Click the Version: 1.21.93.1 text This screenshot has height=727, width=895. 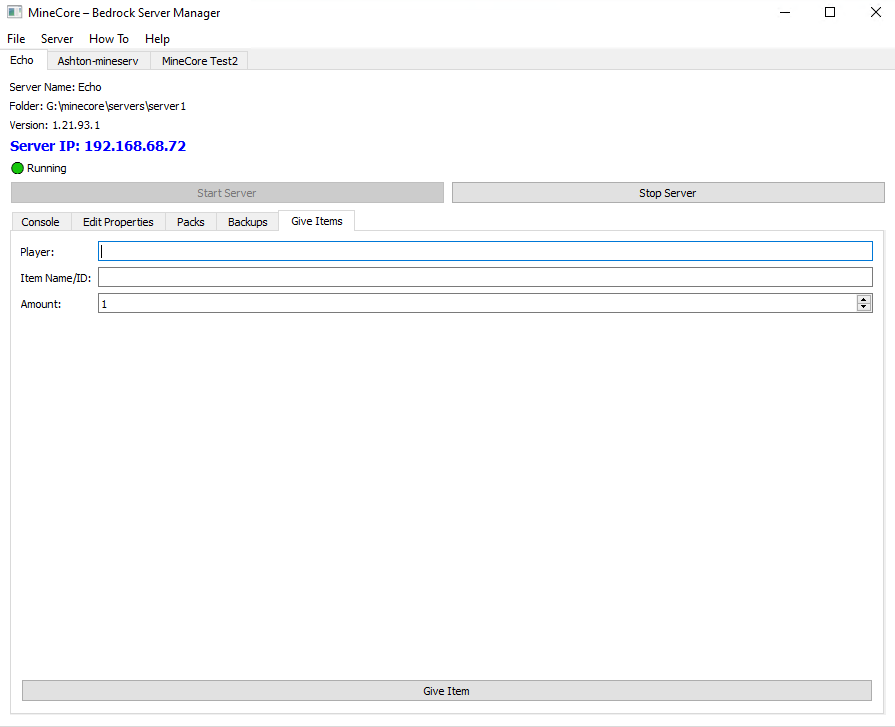55,125
